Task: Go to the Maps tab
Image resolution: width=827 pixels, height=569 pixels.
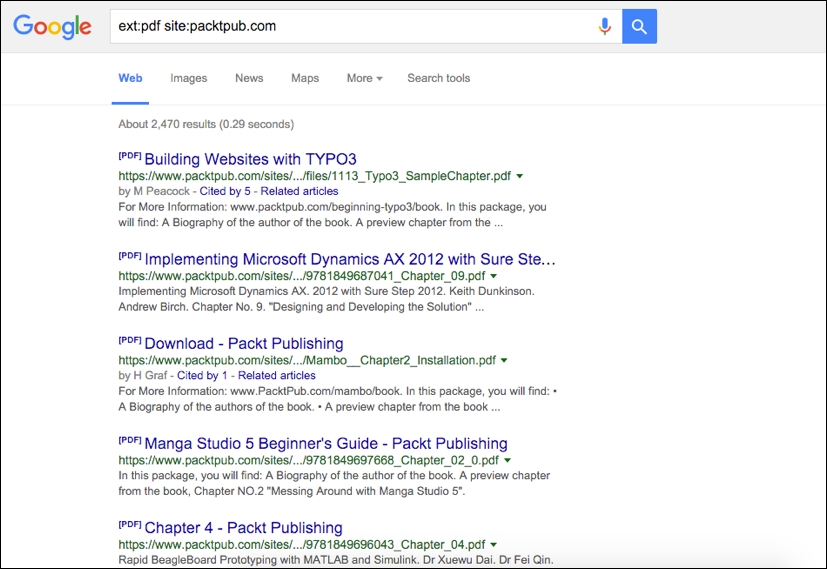Action: tap(305, 78)
